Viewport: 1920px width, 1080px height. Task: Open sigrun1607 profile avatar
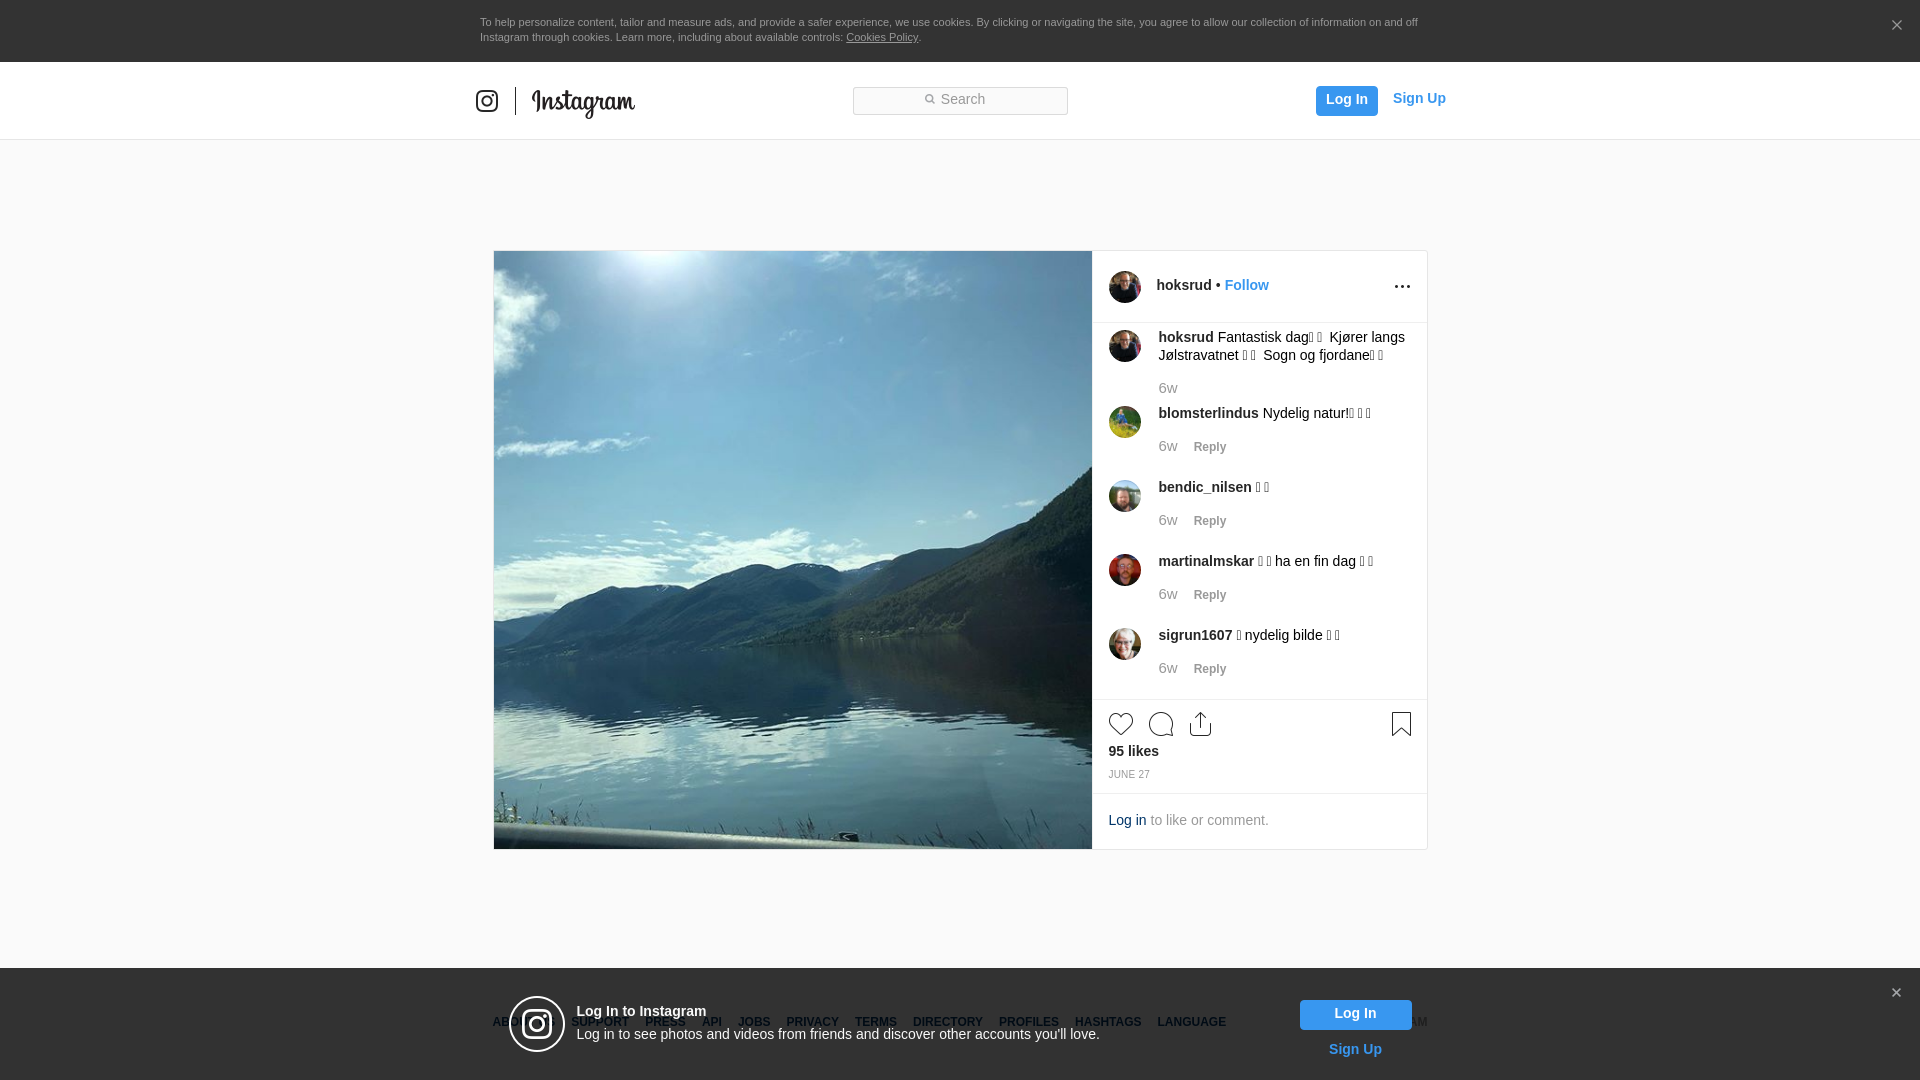pyautogui.click(x=1124, y=644)
